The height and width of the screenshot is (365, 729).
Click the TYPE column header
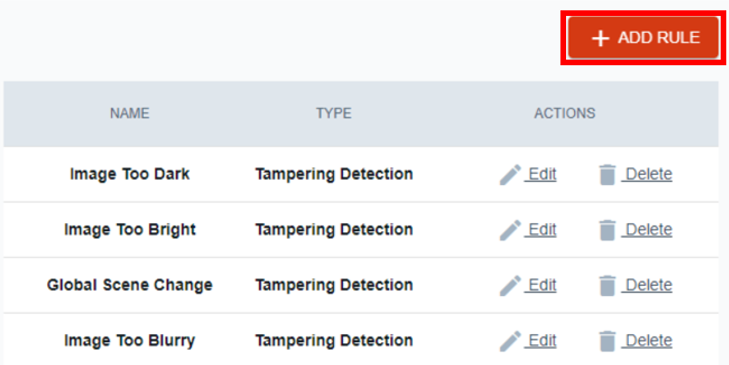(334, 113)
